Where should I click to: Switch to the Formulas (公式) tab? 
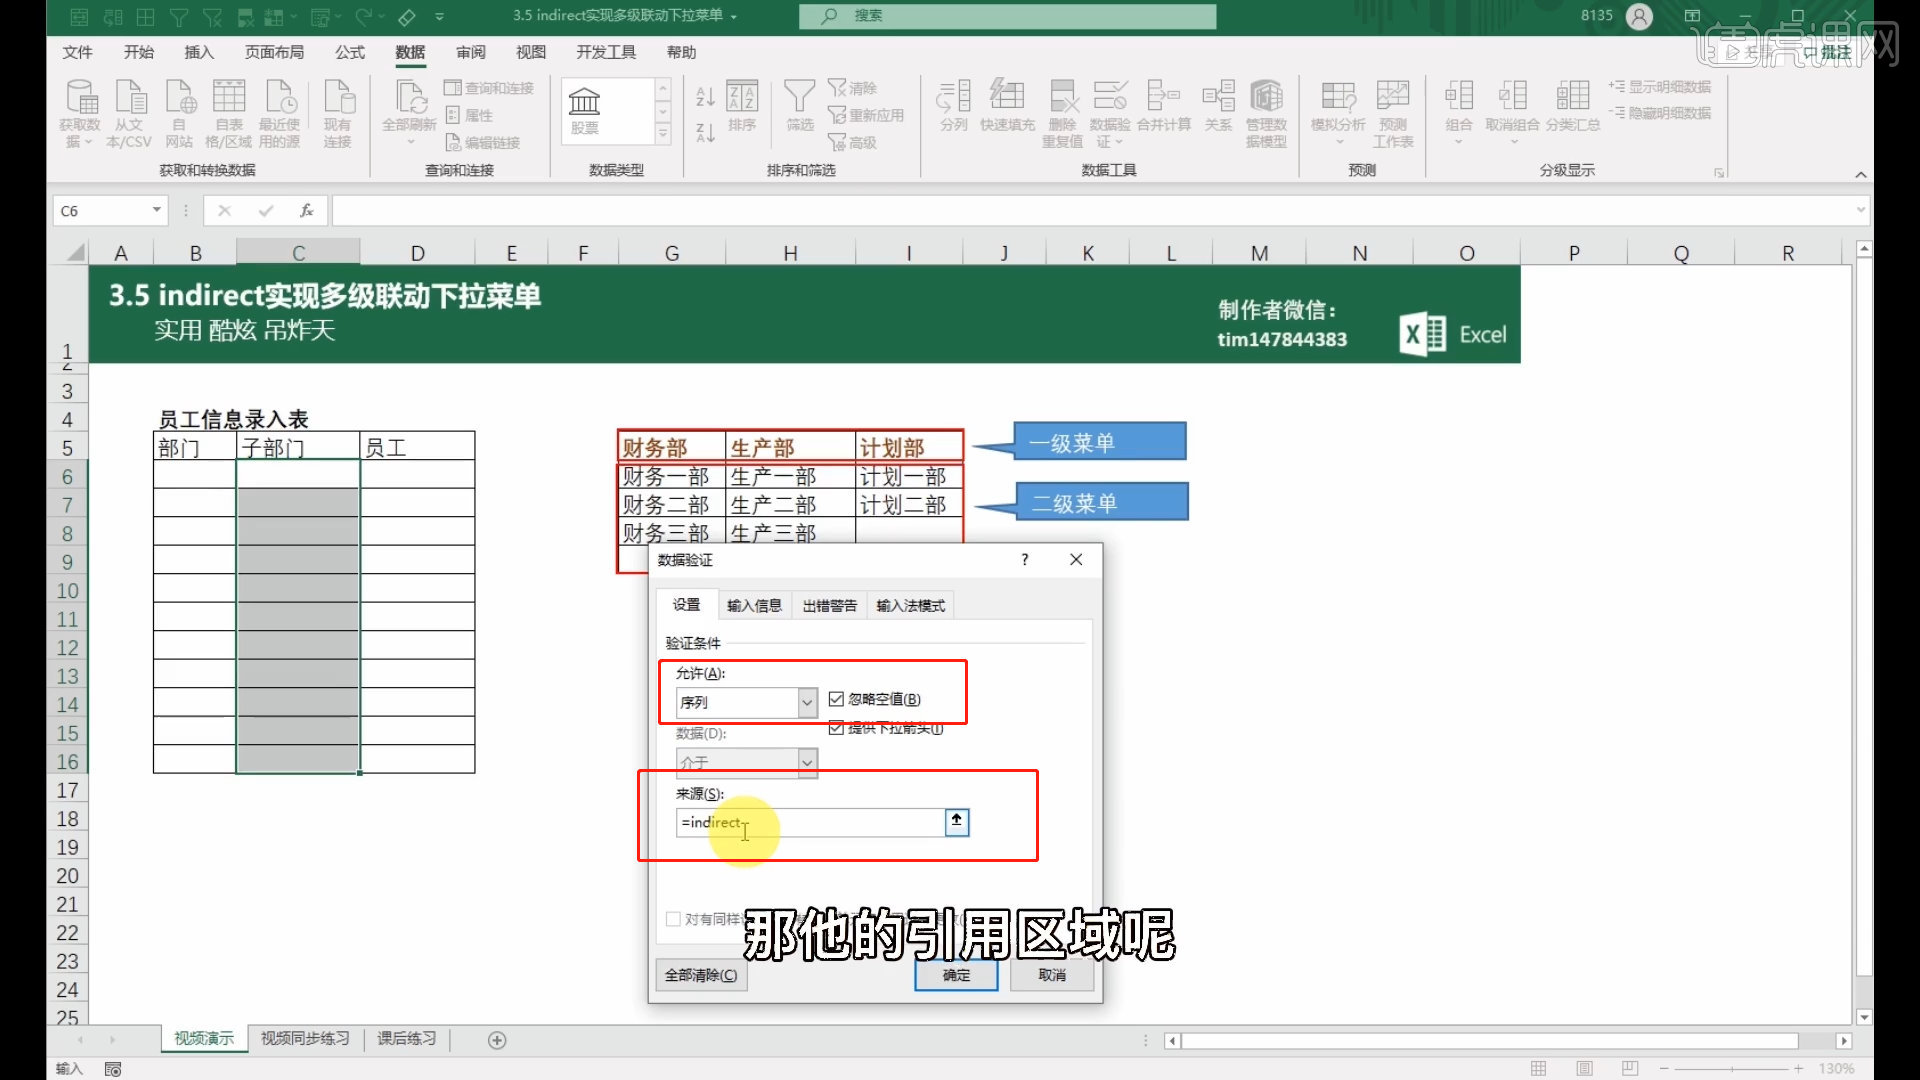[x=350, y=52]
